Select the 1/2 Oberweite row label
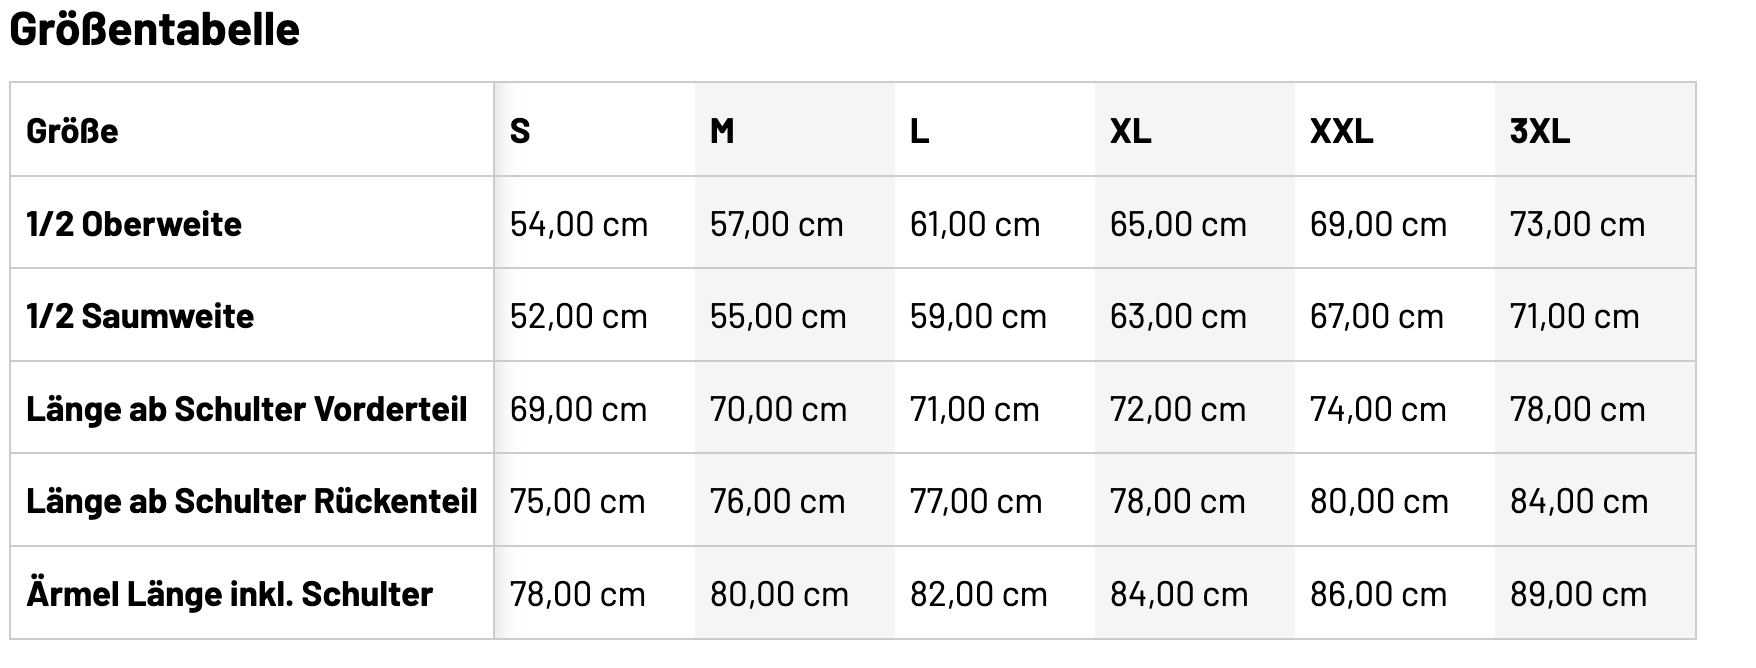This screenshot has width=1756, height=668. (x=134, y=224)
